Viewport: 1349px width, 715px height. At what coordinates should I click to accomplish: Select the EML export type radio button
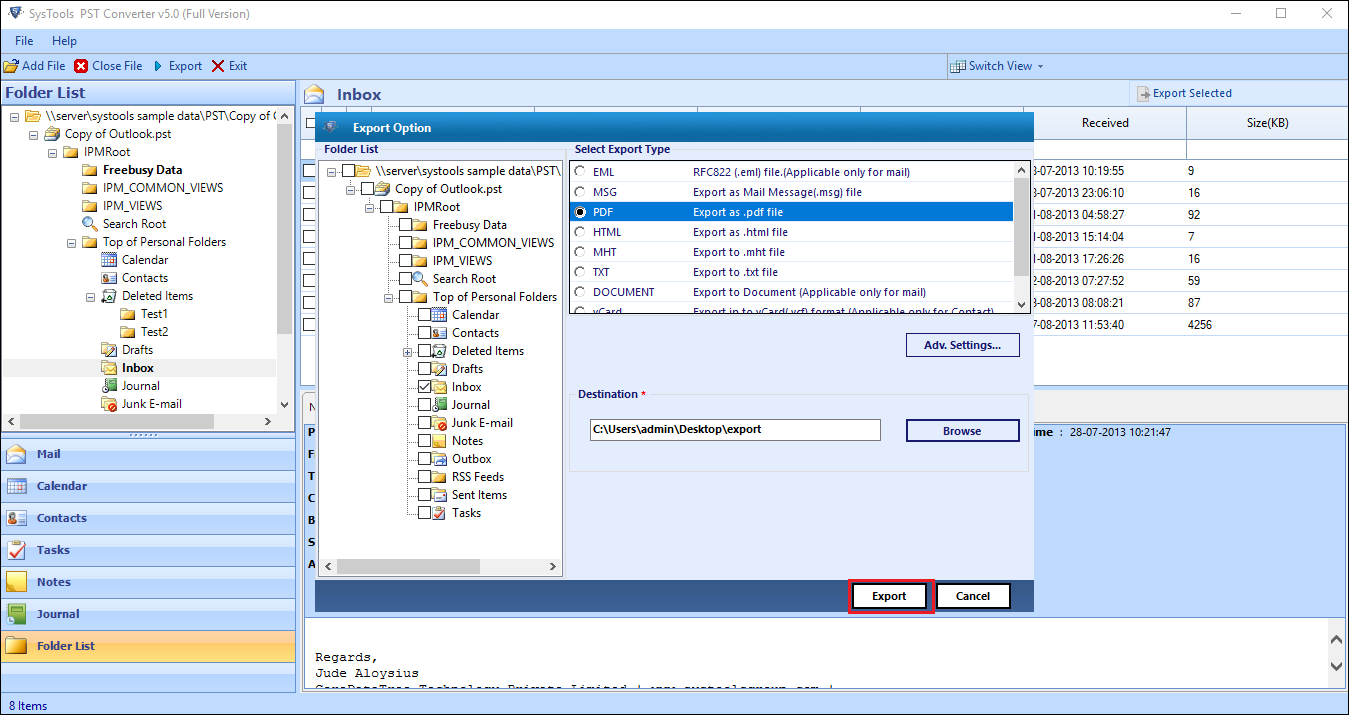coord(580,172)
